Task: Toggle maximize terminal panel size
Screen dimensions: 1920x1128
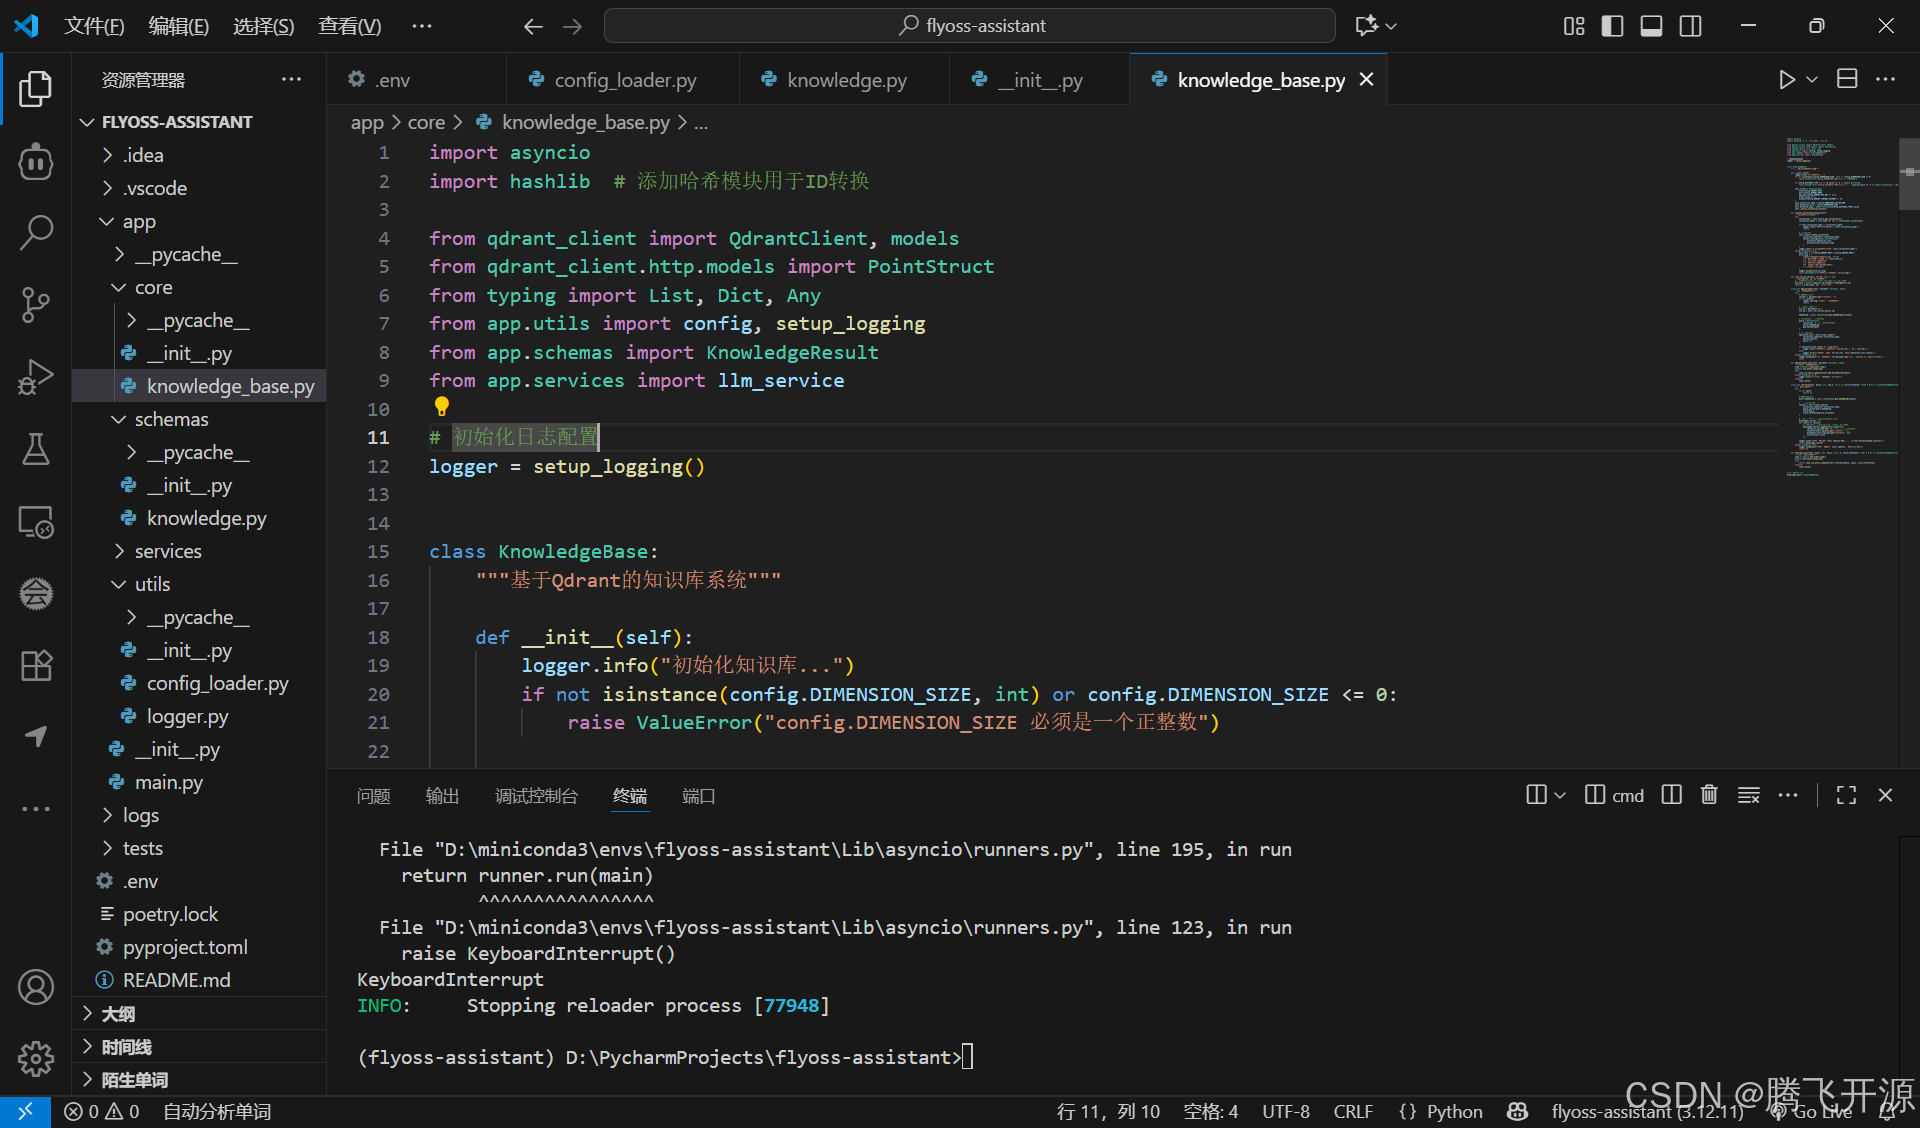Action: point(1846,795)
